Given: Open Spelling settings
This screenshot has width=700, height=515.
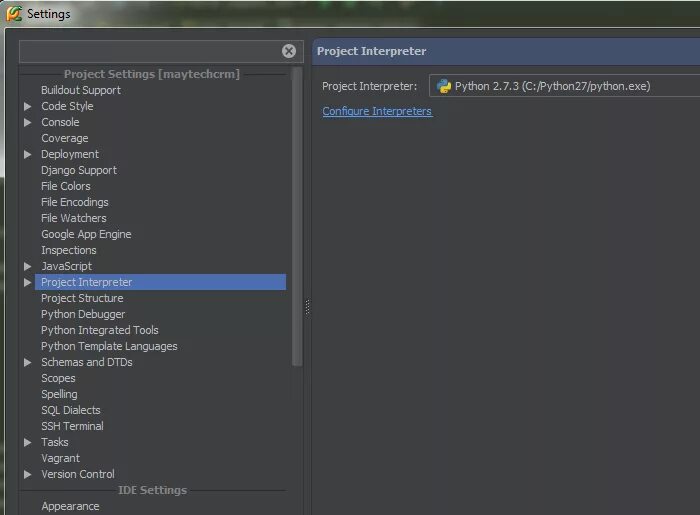Looking at the screenshot, I should (59, 395).
